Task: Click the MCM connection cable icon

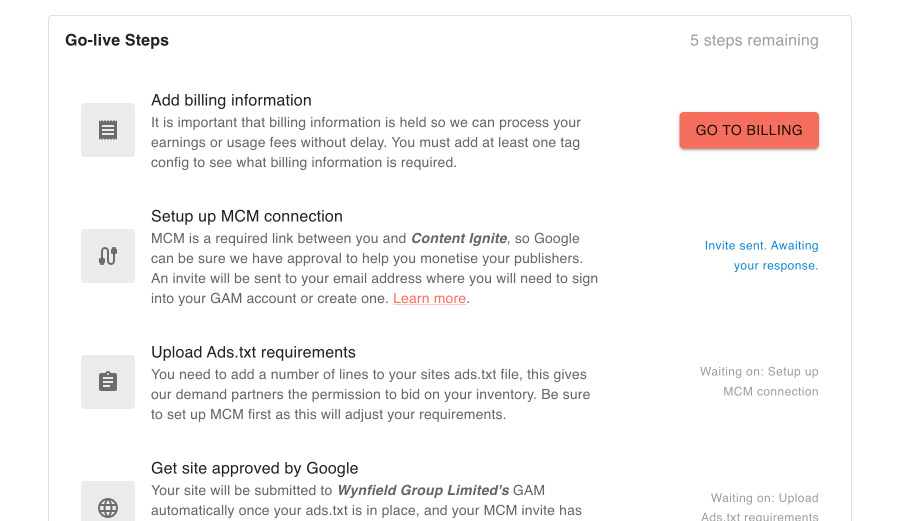Action: pos(108,256)
